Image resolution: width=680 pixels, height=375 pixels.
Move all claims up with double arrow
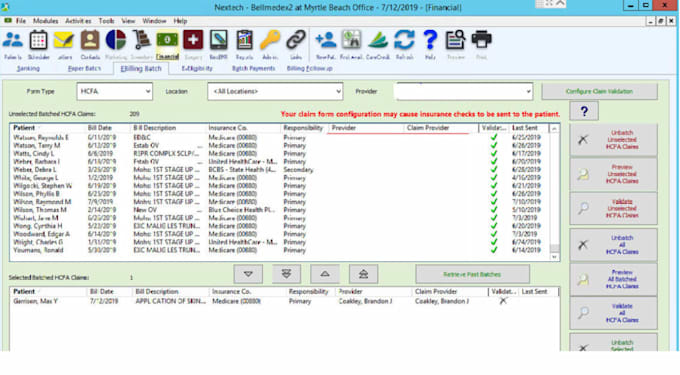[363, 274]
